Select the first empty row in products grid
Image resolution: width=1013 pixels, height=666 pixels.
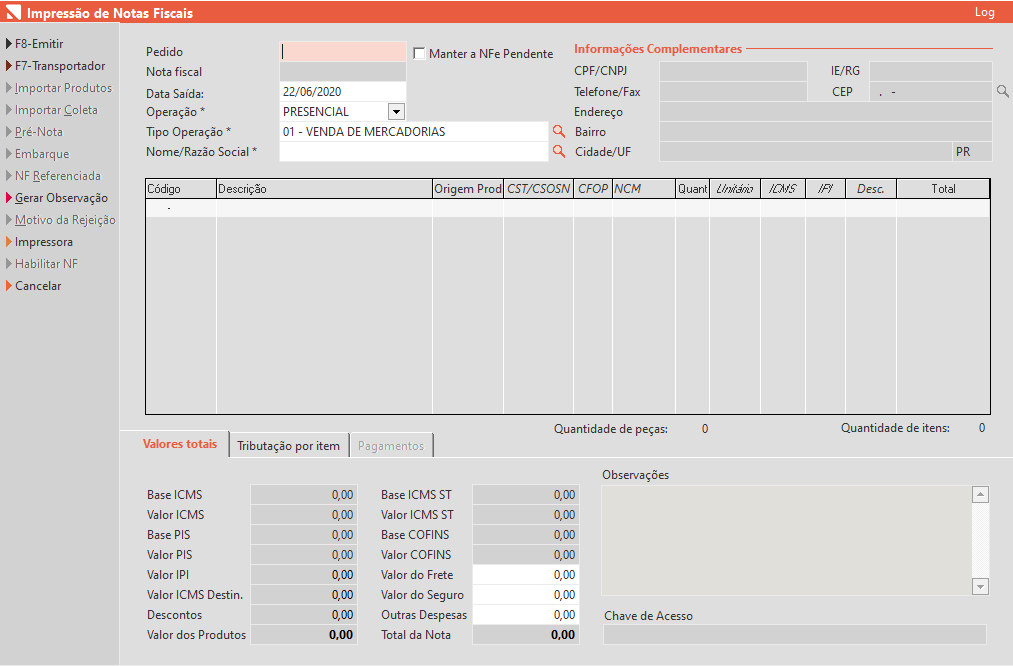(568, 208)
